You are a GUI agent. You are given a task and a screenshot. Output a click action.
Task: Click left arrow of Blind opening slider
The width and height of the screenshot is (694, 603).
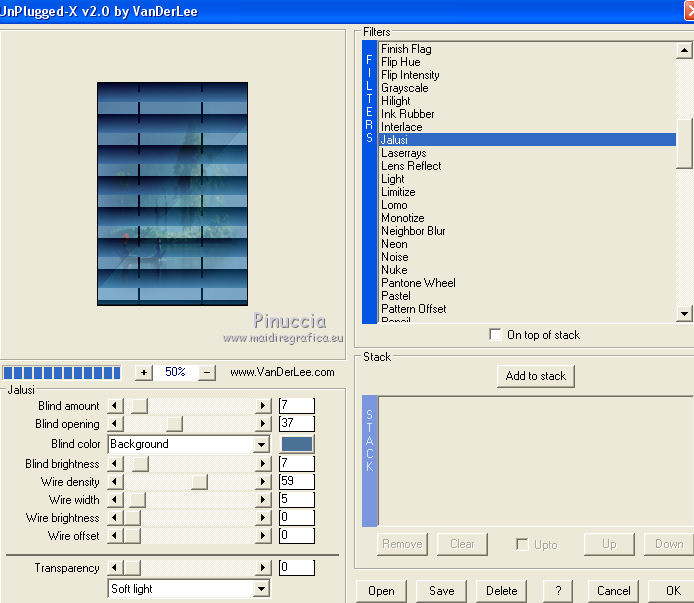(x=115, y=424)
